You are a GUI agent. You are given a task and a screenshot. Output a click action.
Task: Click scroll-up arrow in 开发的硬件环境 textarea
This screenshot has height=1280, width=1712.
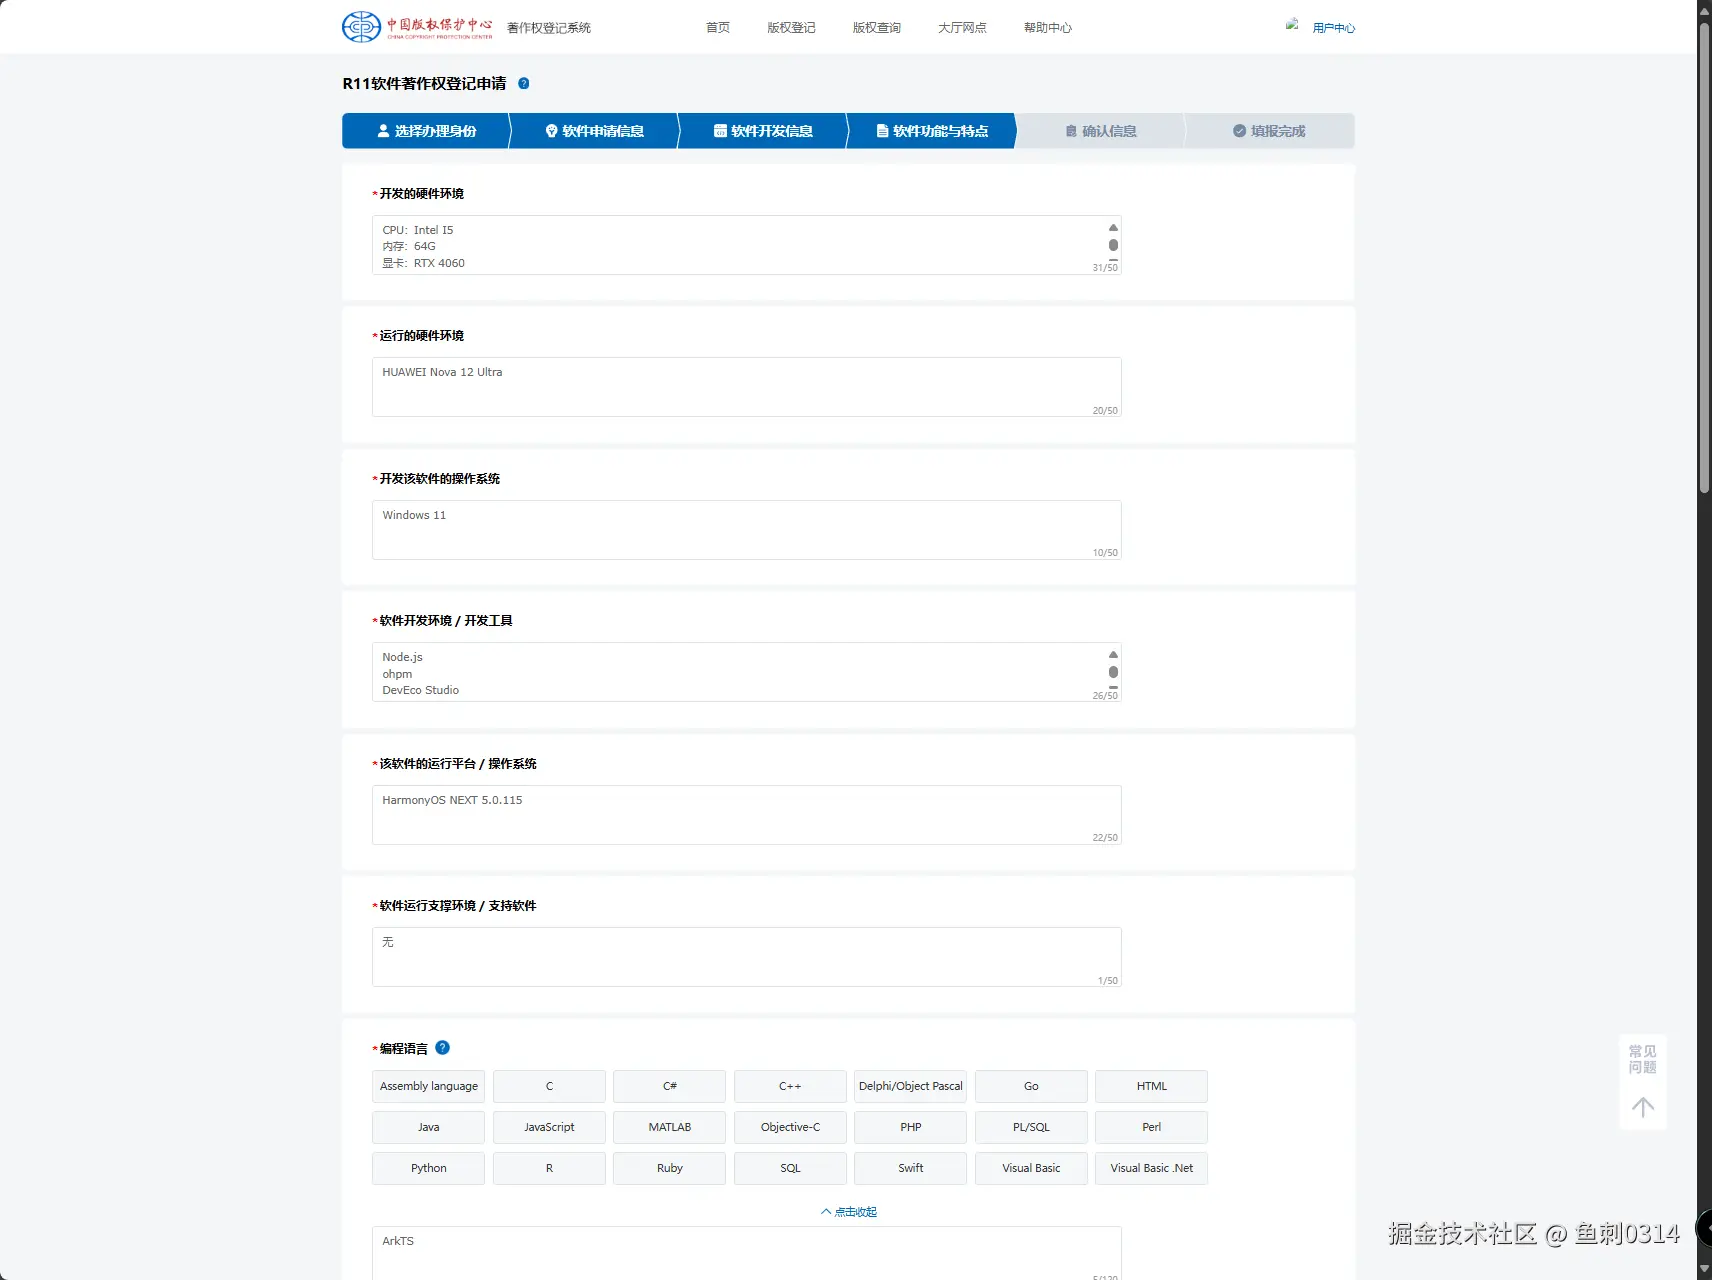(1113, 228)
